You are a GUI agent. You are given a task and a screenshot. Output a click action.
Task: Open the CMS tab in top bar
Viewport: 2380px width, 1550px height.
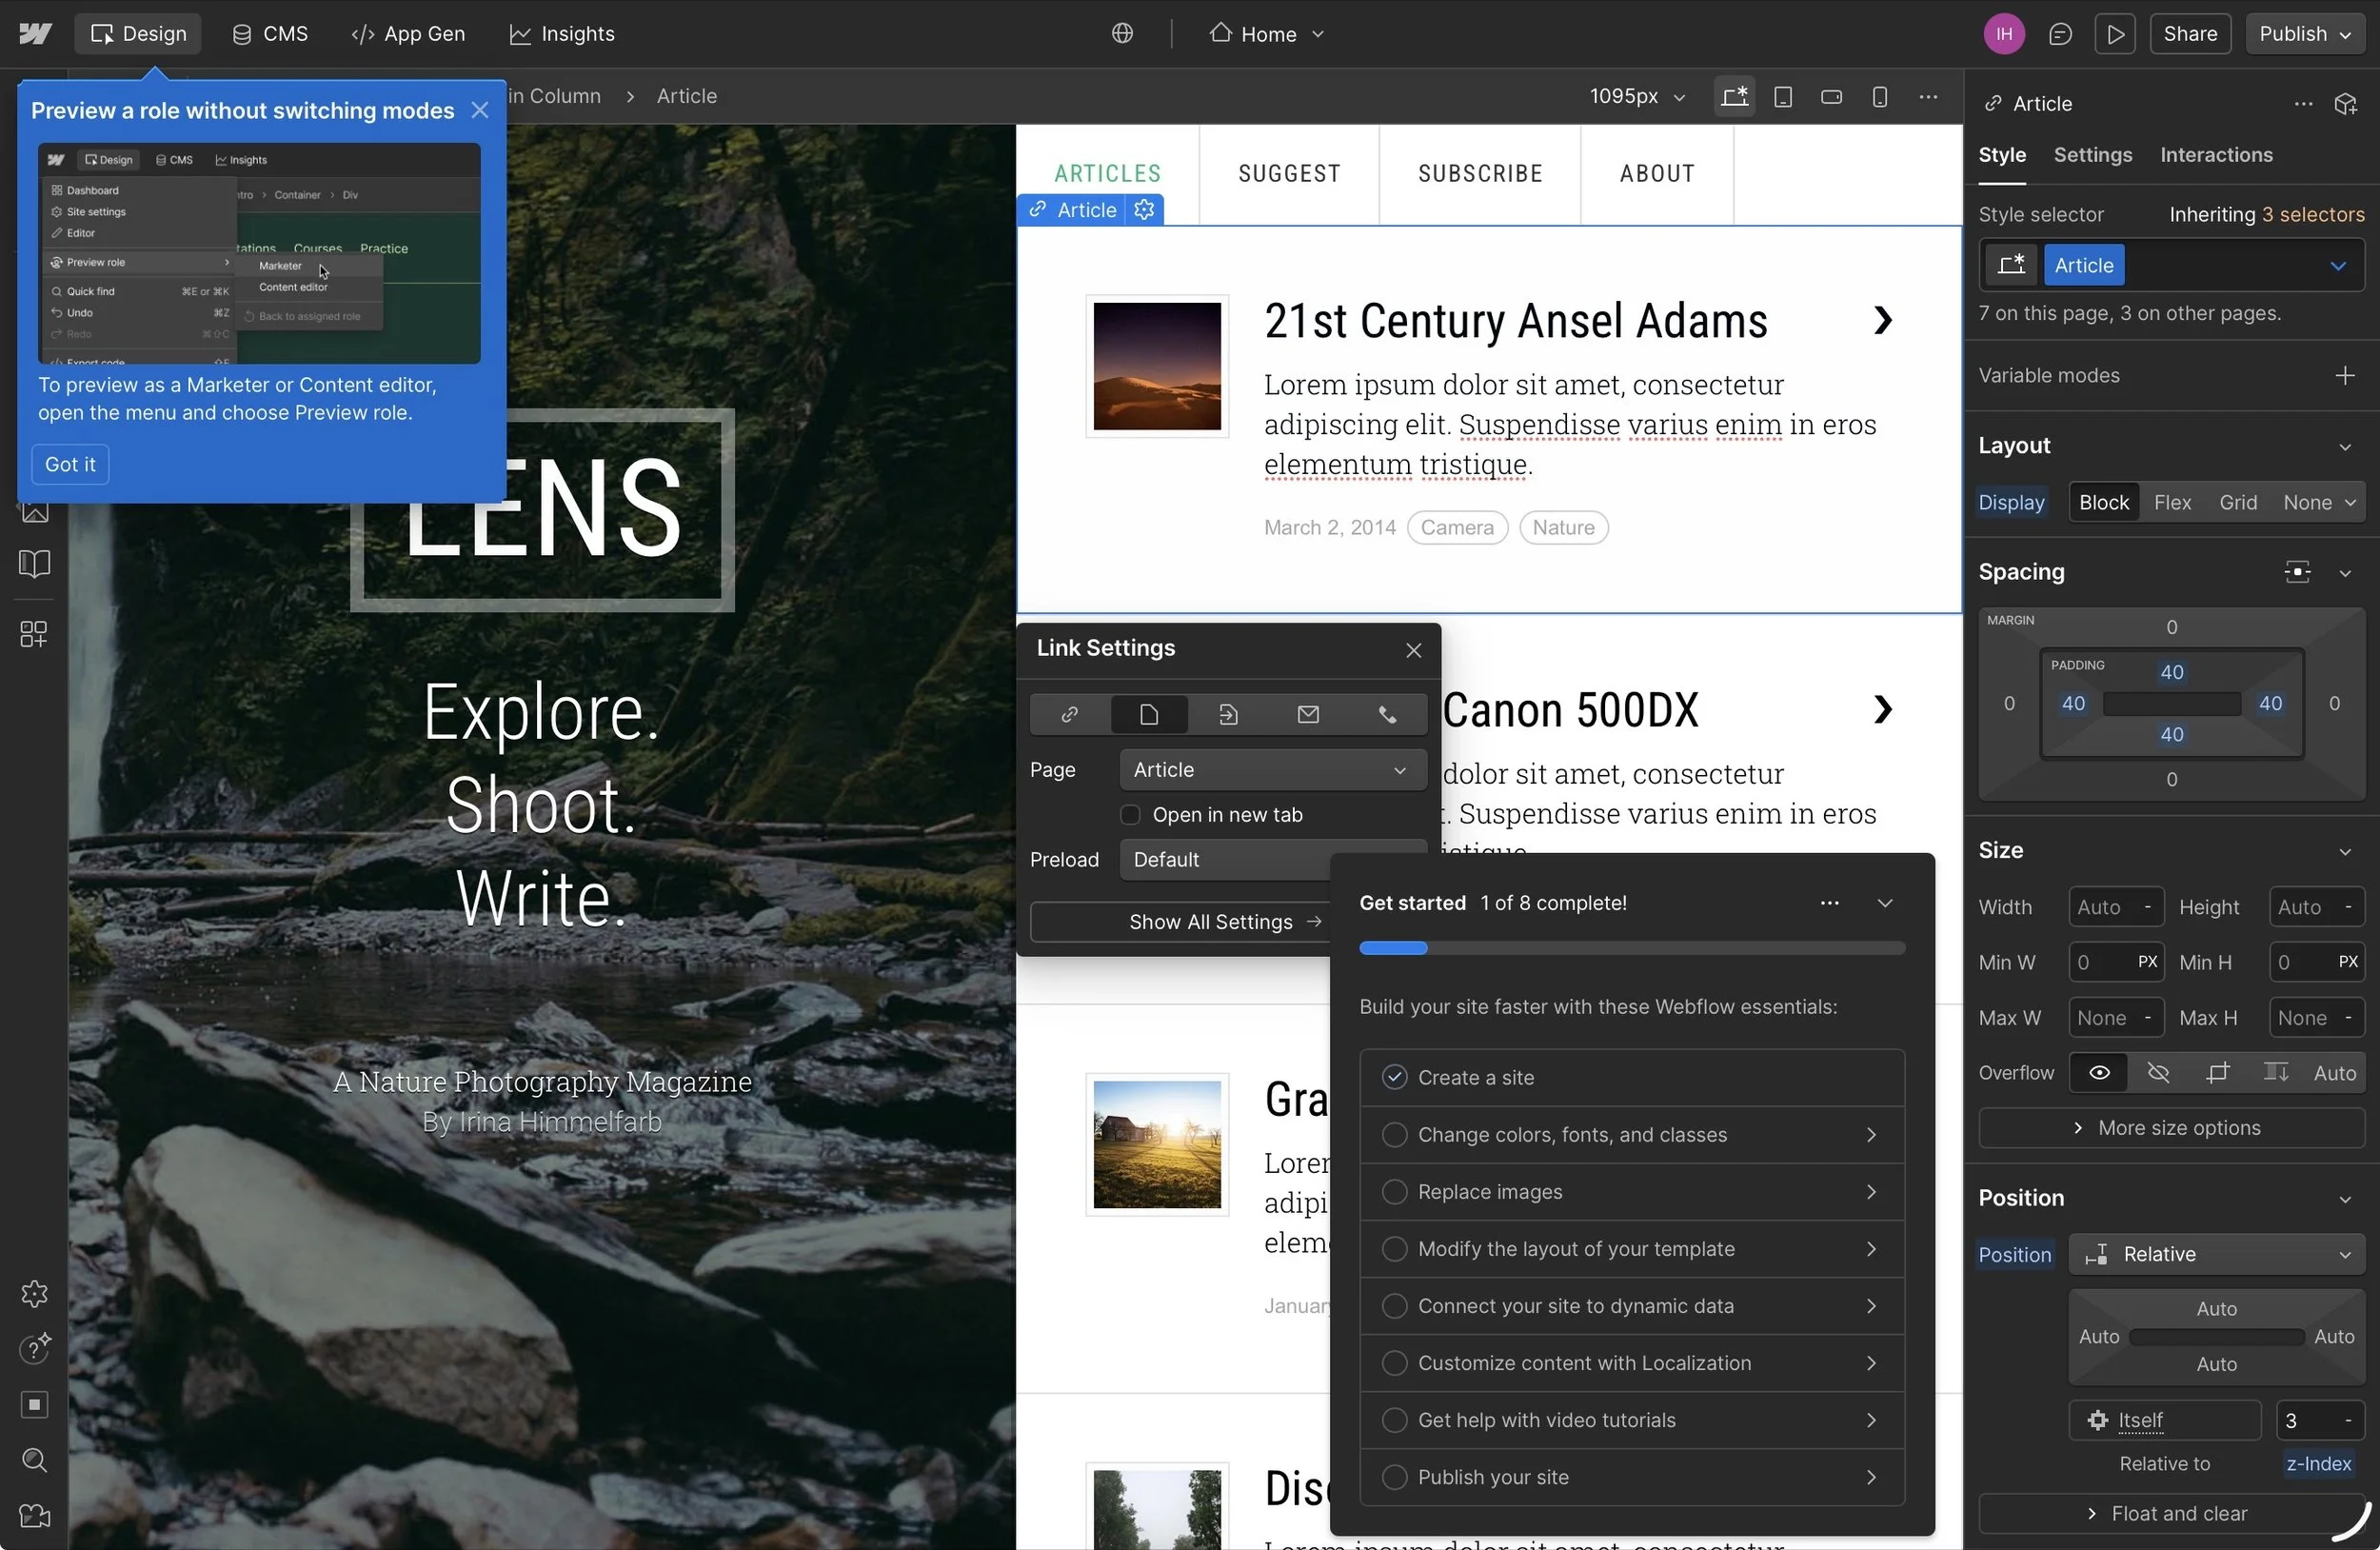270,34
